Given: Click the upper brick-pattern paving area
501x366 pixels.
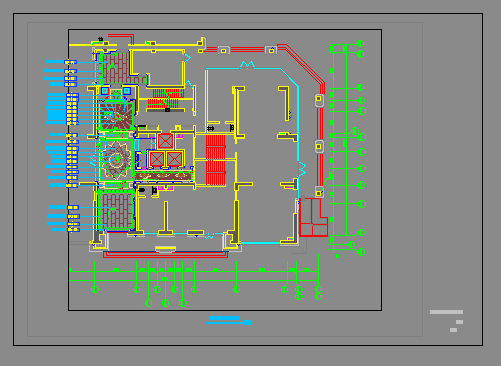Looking at the screenshot, I should (x=115, y=69).
